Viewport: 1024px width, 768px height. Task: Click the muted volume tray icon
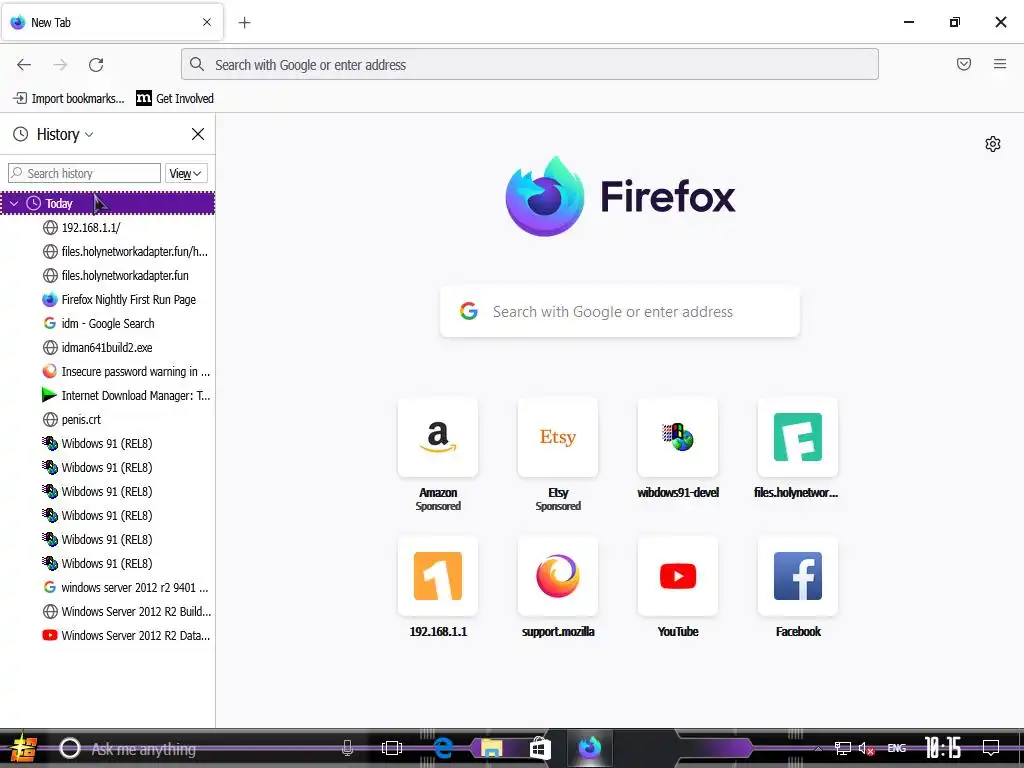[x=866, y=748]
